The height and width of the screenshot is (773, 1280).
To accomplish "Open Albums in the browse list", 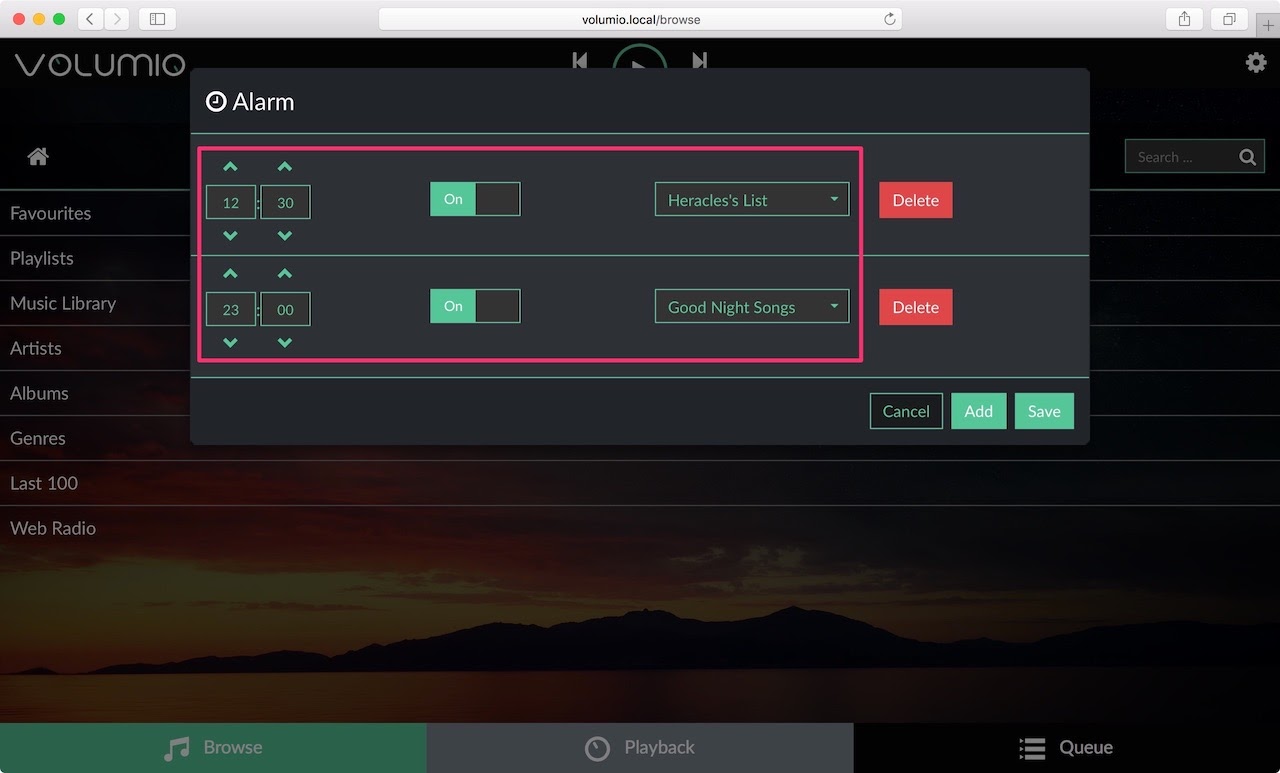I will [x=95, y=393].
